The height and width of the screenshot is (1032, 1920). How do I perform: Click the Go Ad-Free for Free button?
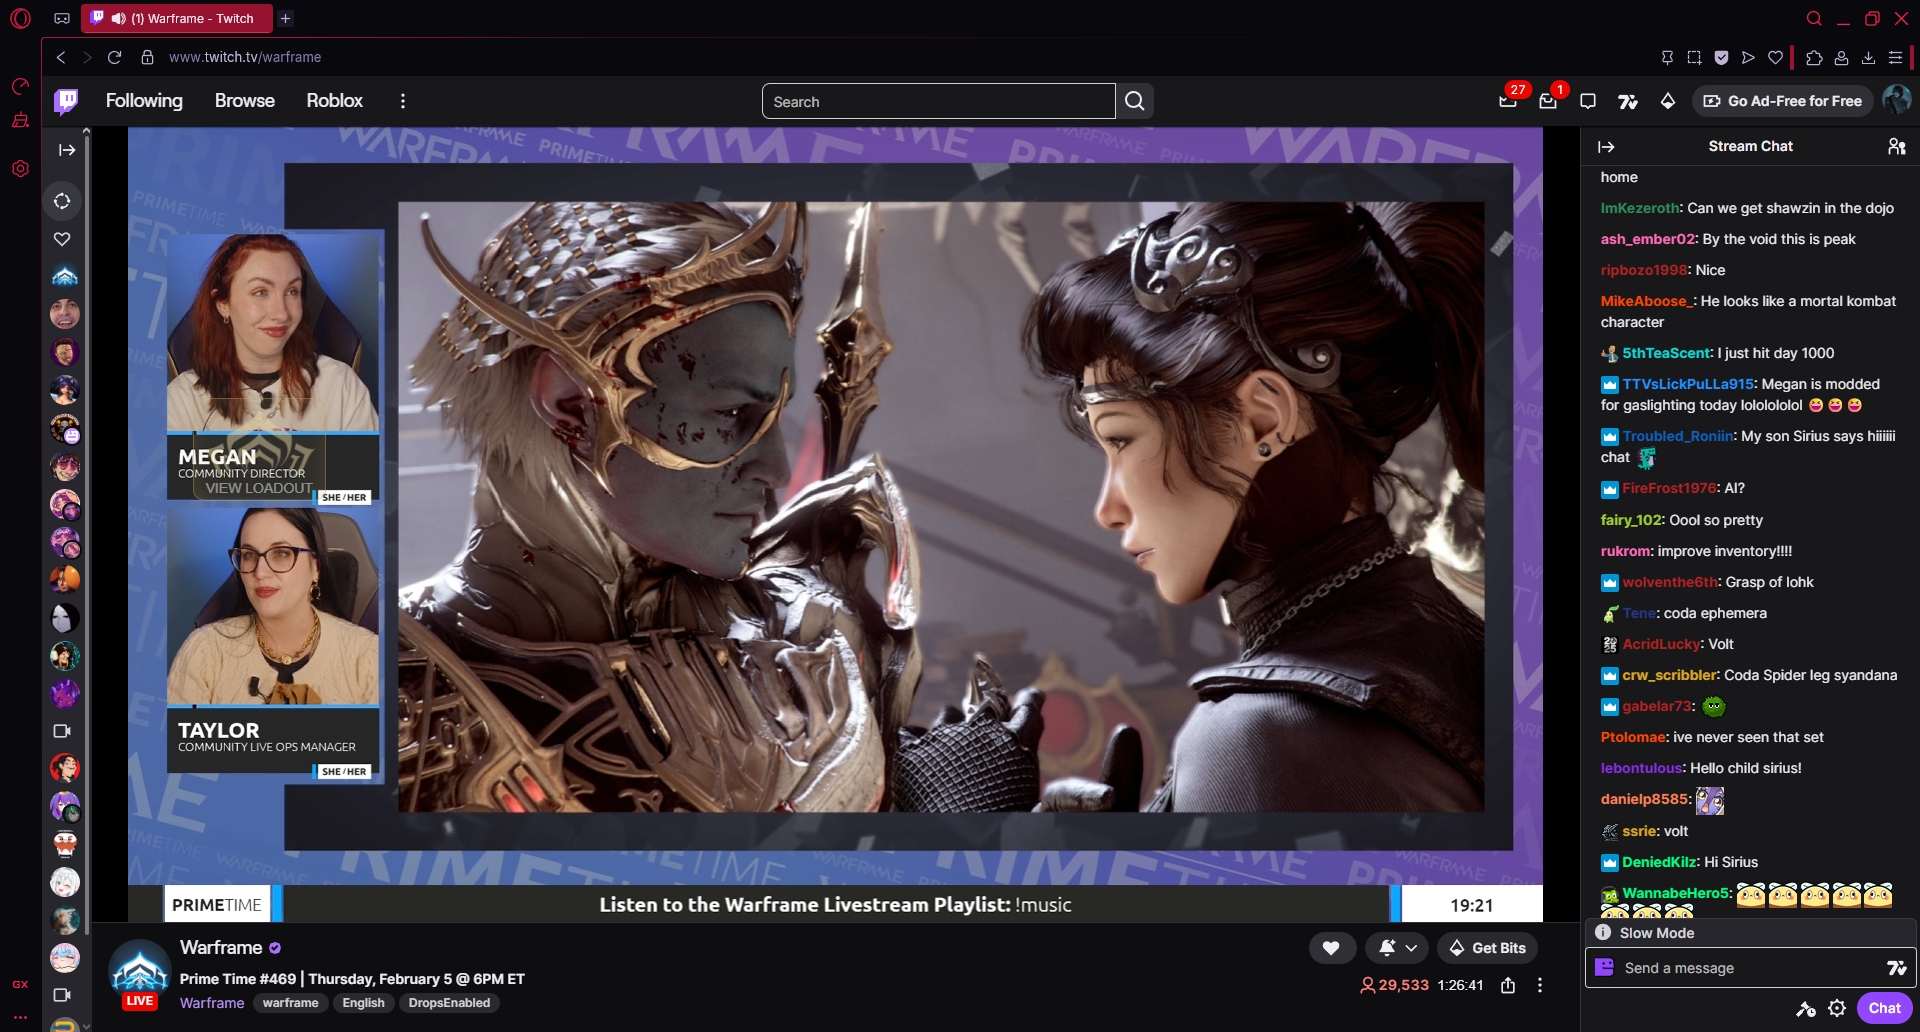(1783, 101)
